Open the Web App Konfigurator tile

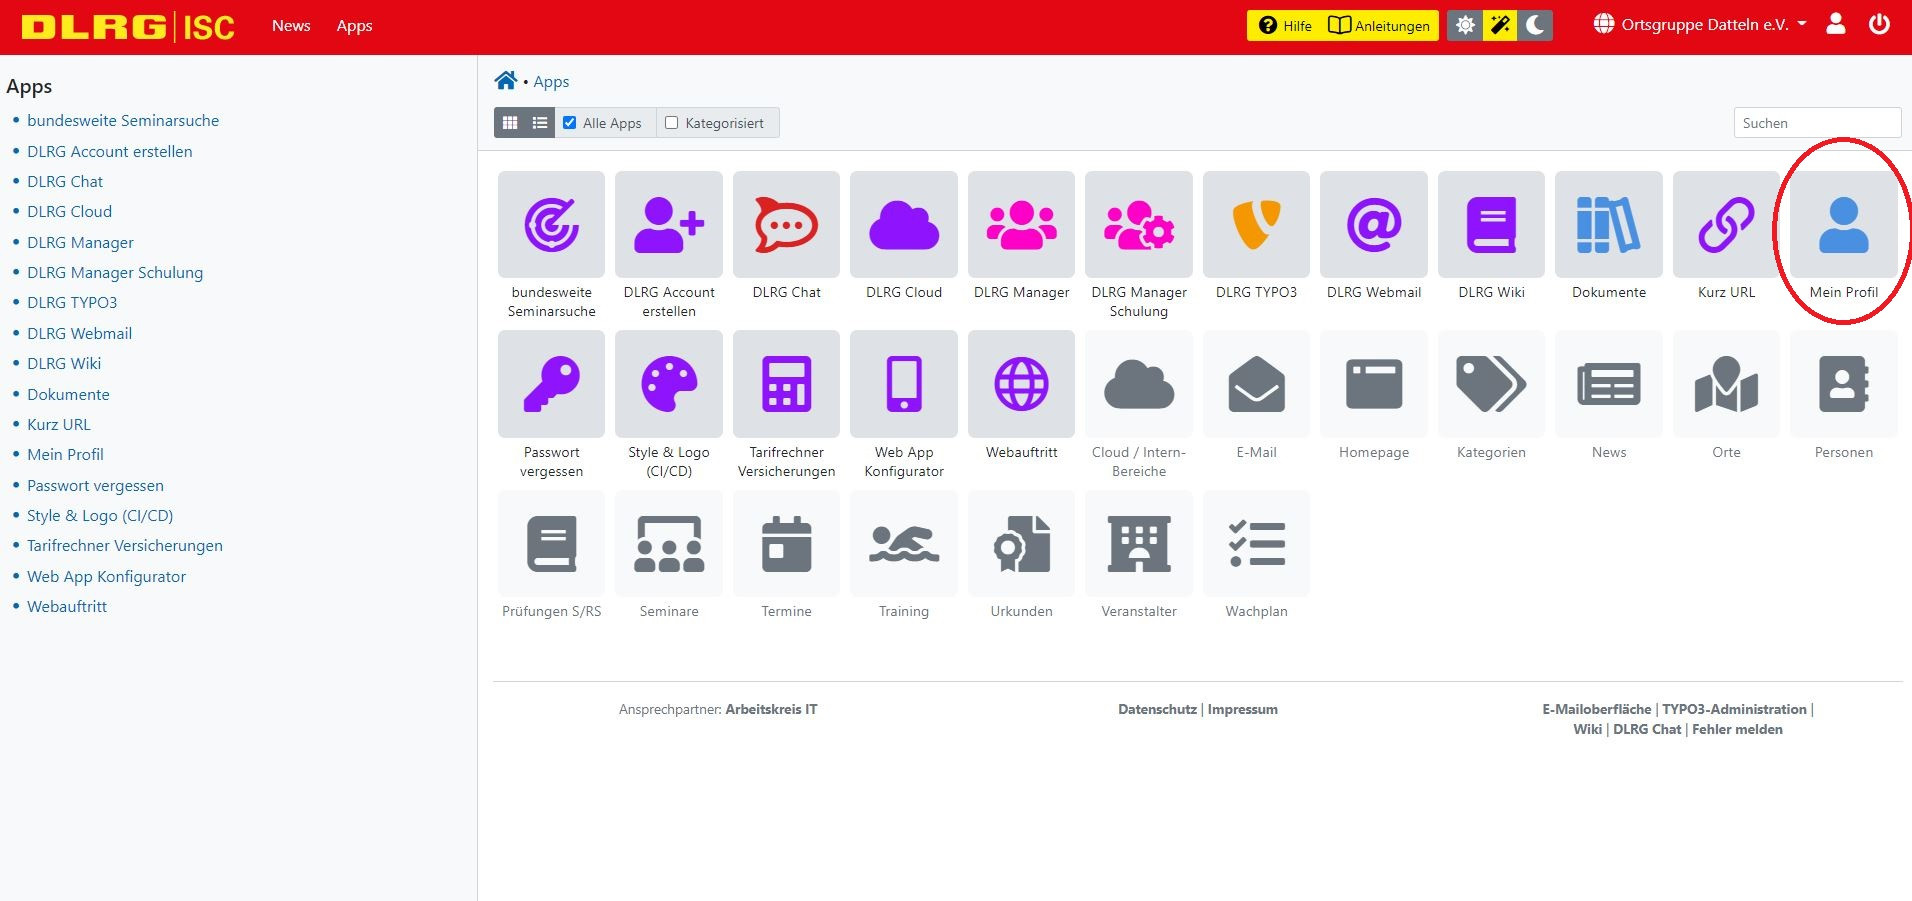click(904, 384)
